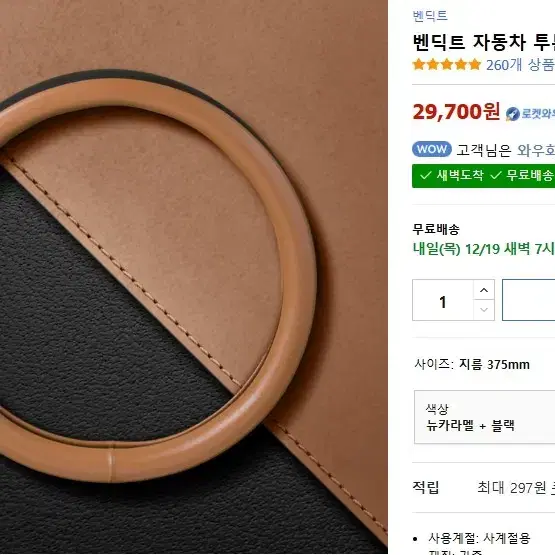Click the 와우회원 link text

pos(536,150)
